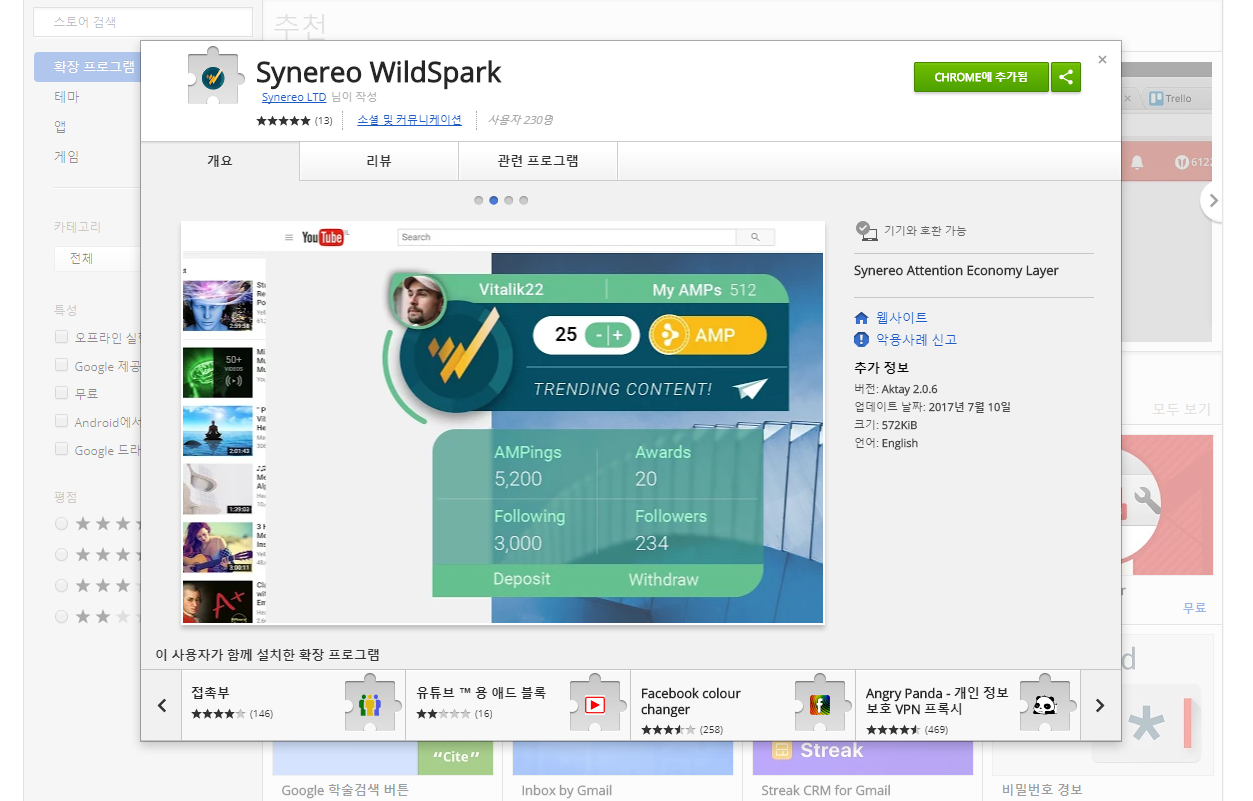Click the green CHROME에 추가됨 button

[981, 77]
